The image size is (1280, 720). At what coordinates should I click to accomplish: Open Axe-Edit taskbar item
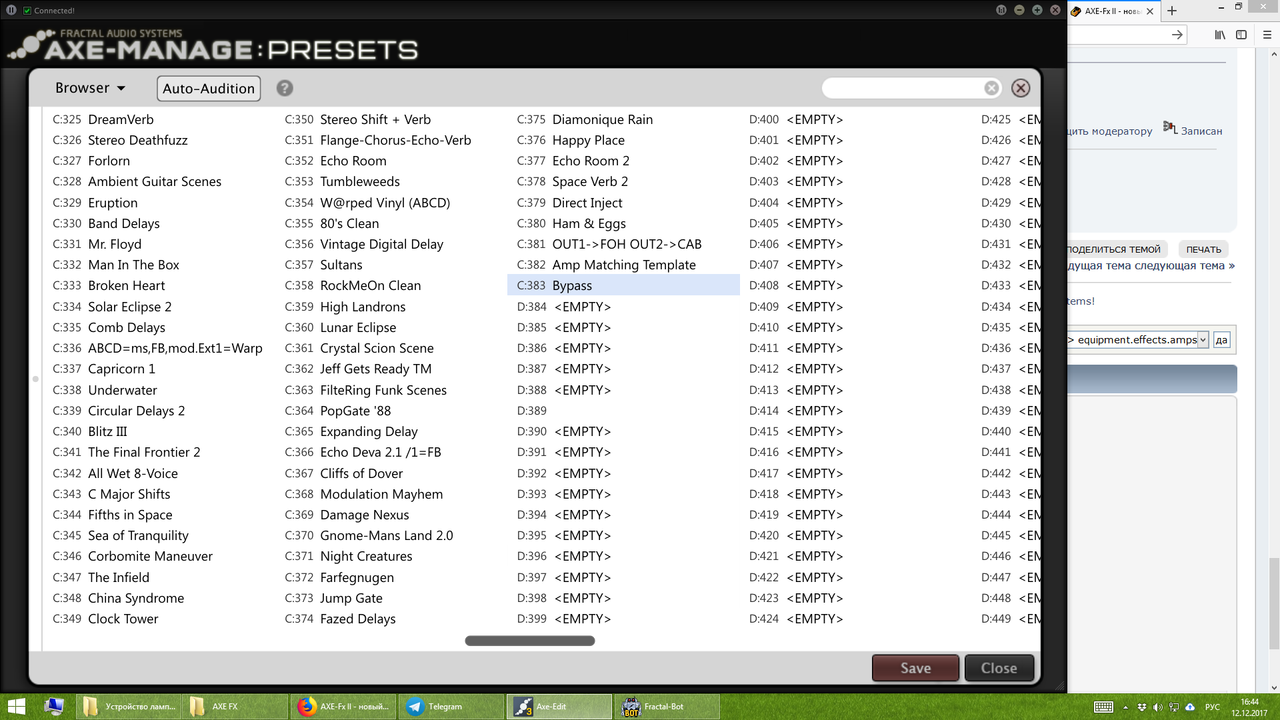557,706
